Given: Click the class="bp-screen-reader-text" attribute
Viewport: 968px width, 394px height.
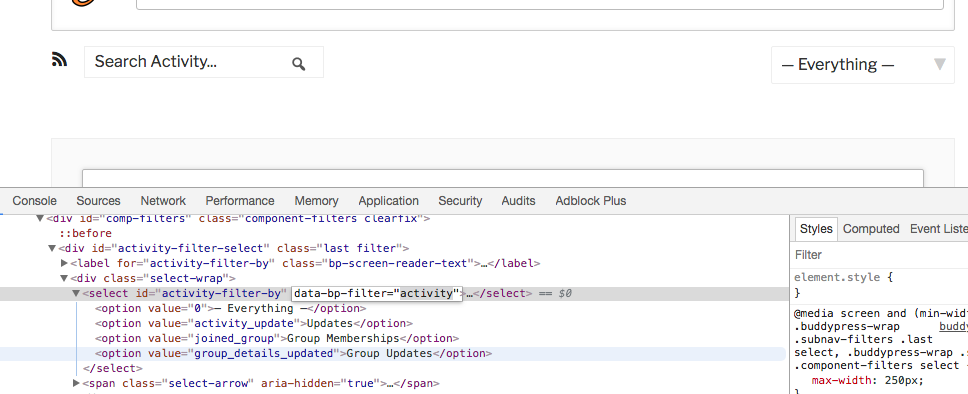Looking at the screenshot, I should click(378, 263).
